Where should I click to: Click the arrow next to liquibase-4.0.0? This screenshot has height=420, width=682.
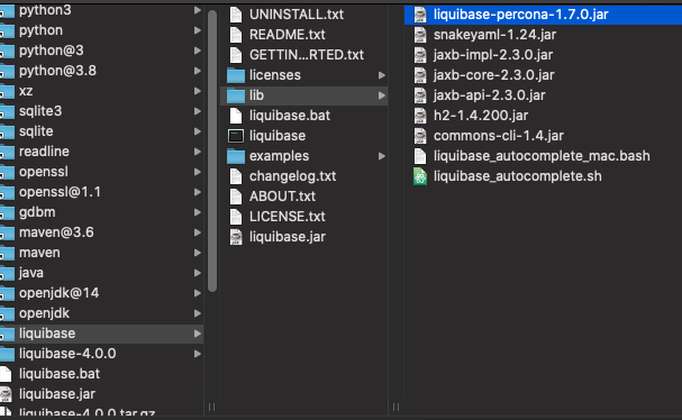(197, 353)
